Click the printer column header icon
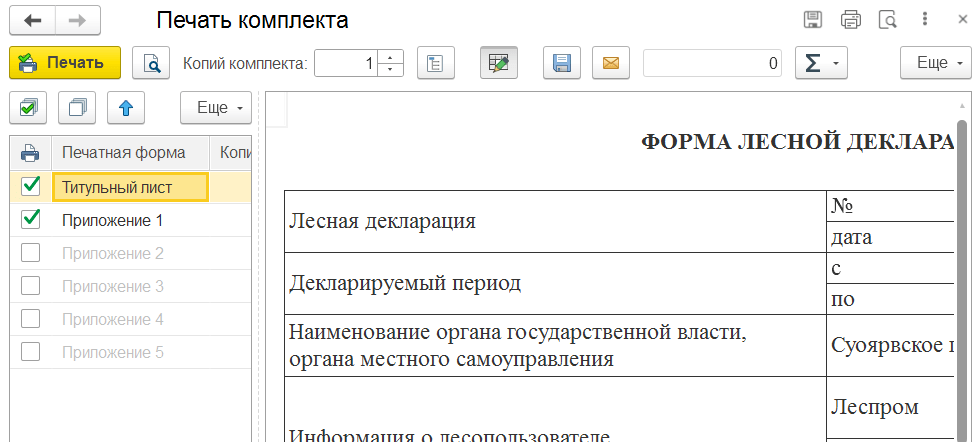Image resolution: width=979 pixels, height=442 pixels. (x=31, y=152)
